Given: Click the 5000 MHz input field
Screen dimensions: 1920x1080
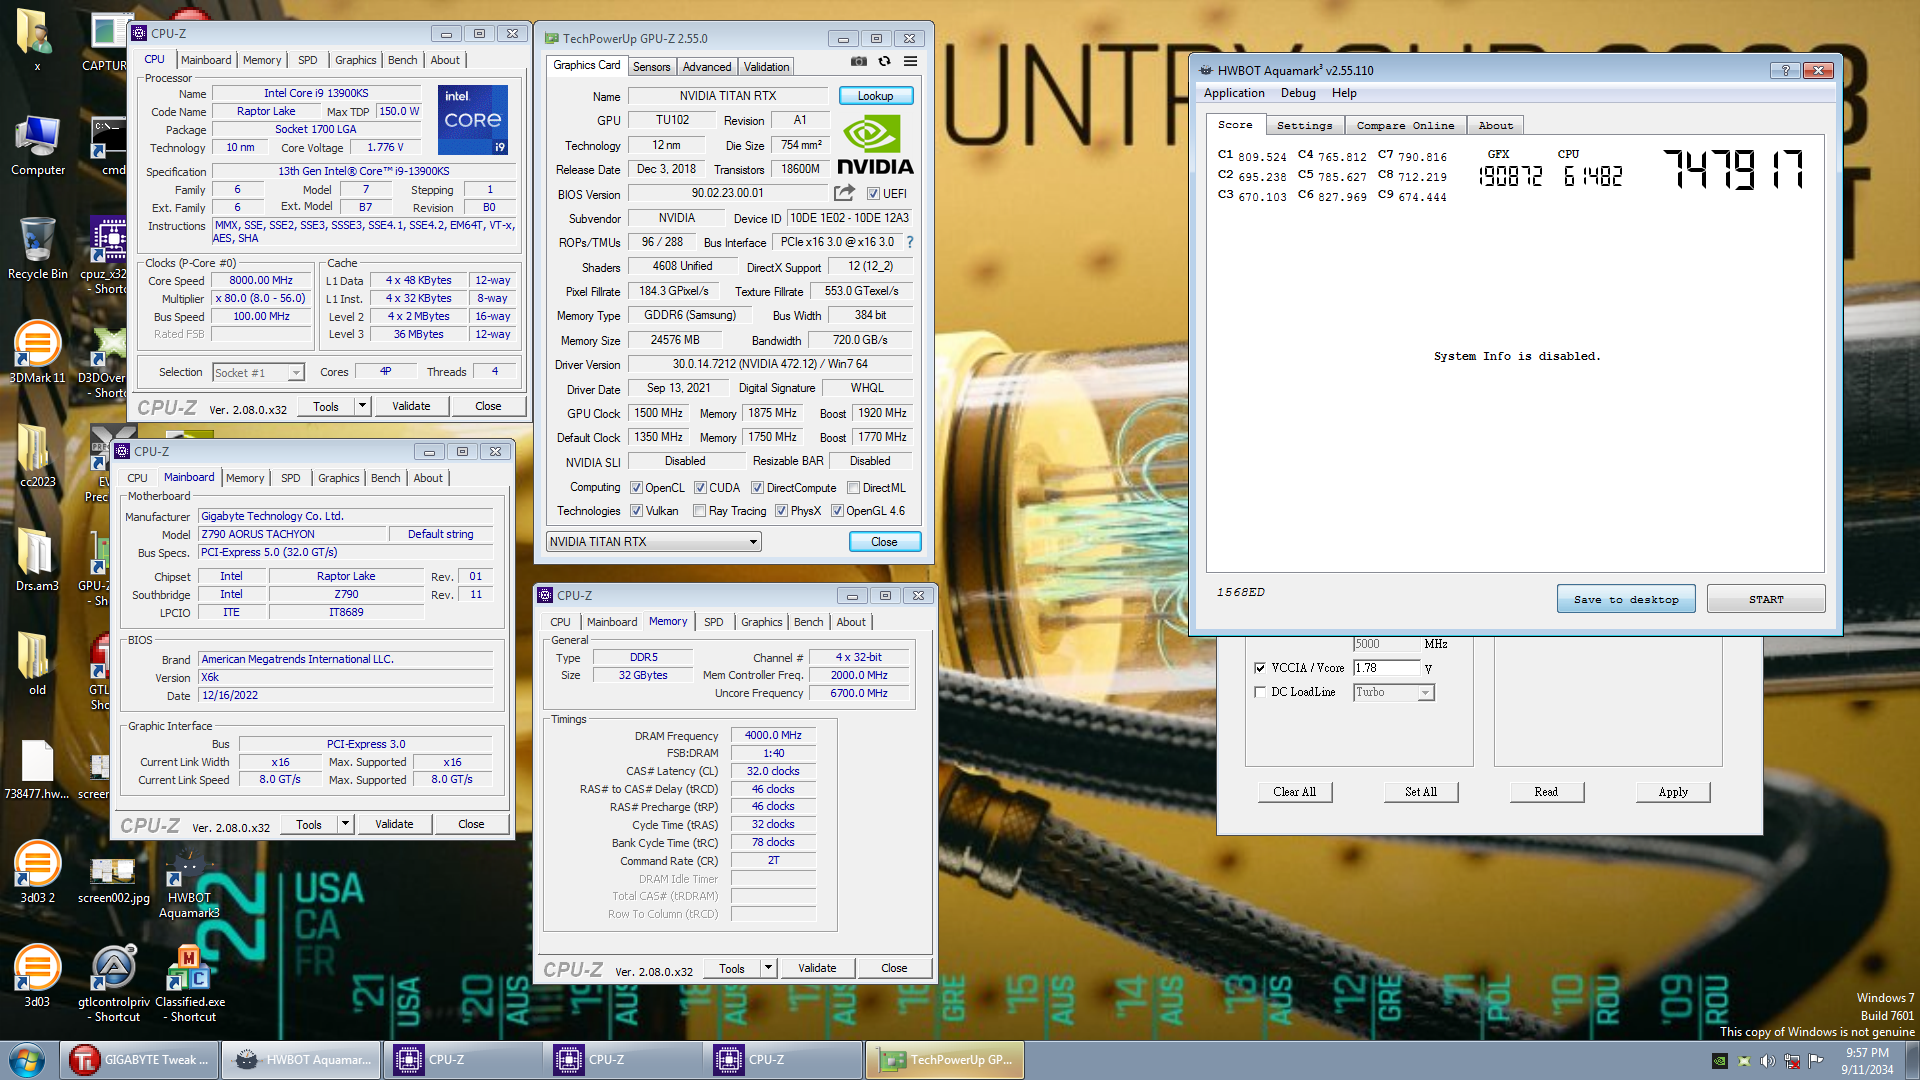Looking at the screenshot, I should (x=1386, y=644).
